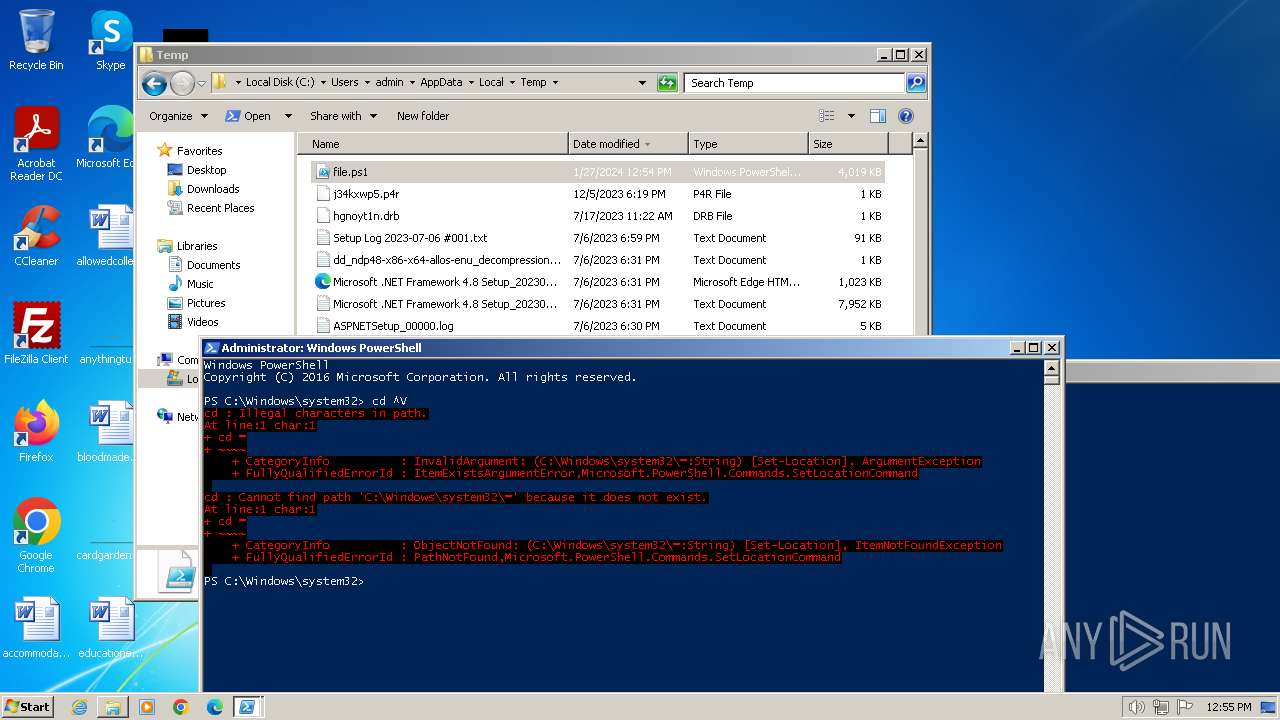Open the PowerShell window title-bar icon menu

[212, 348]
